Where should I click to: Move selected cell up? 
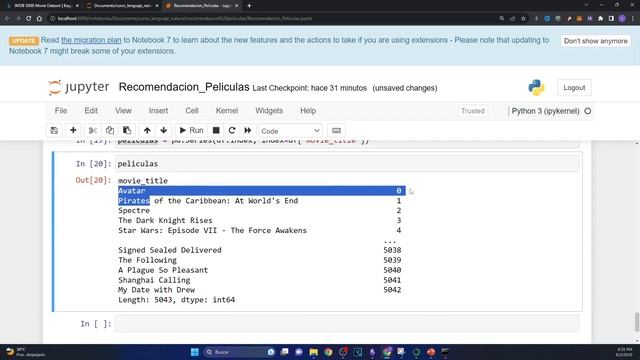[x=147, y=131]
